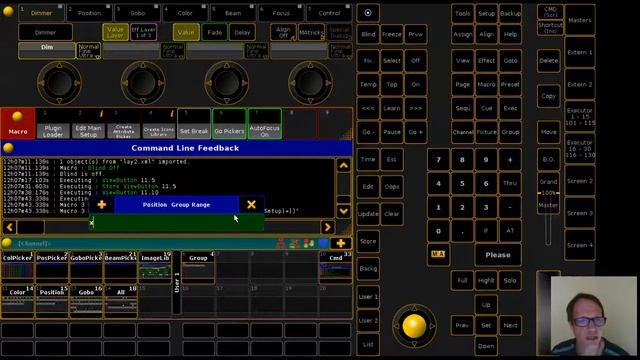Toggle the Blind key
This screenshot has width=640, height=360.
click(368, 34)
